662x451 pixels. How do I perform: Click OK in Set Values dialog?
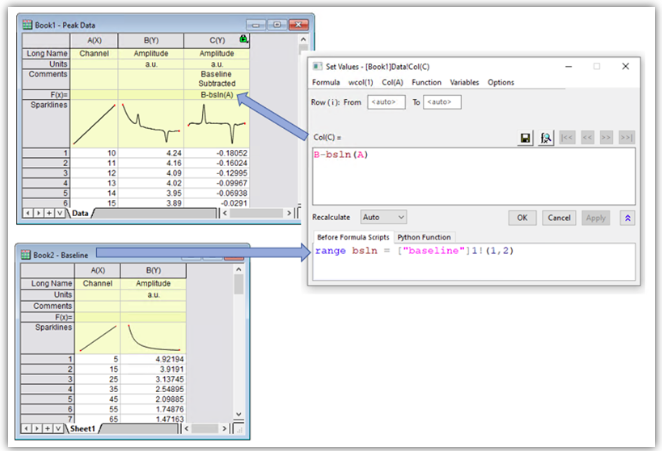point(522,218)
